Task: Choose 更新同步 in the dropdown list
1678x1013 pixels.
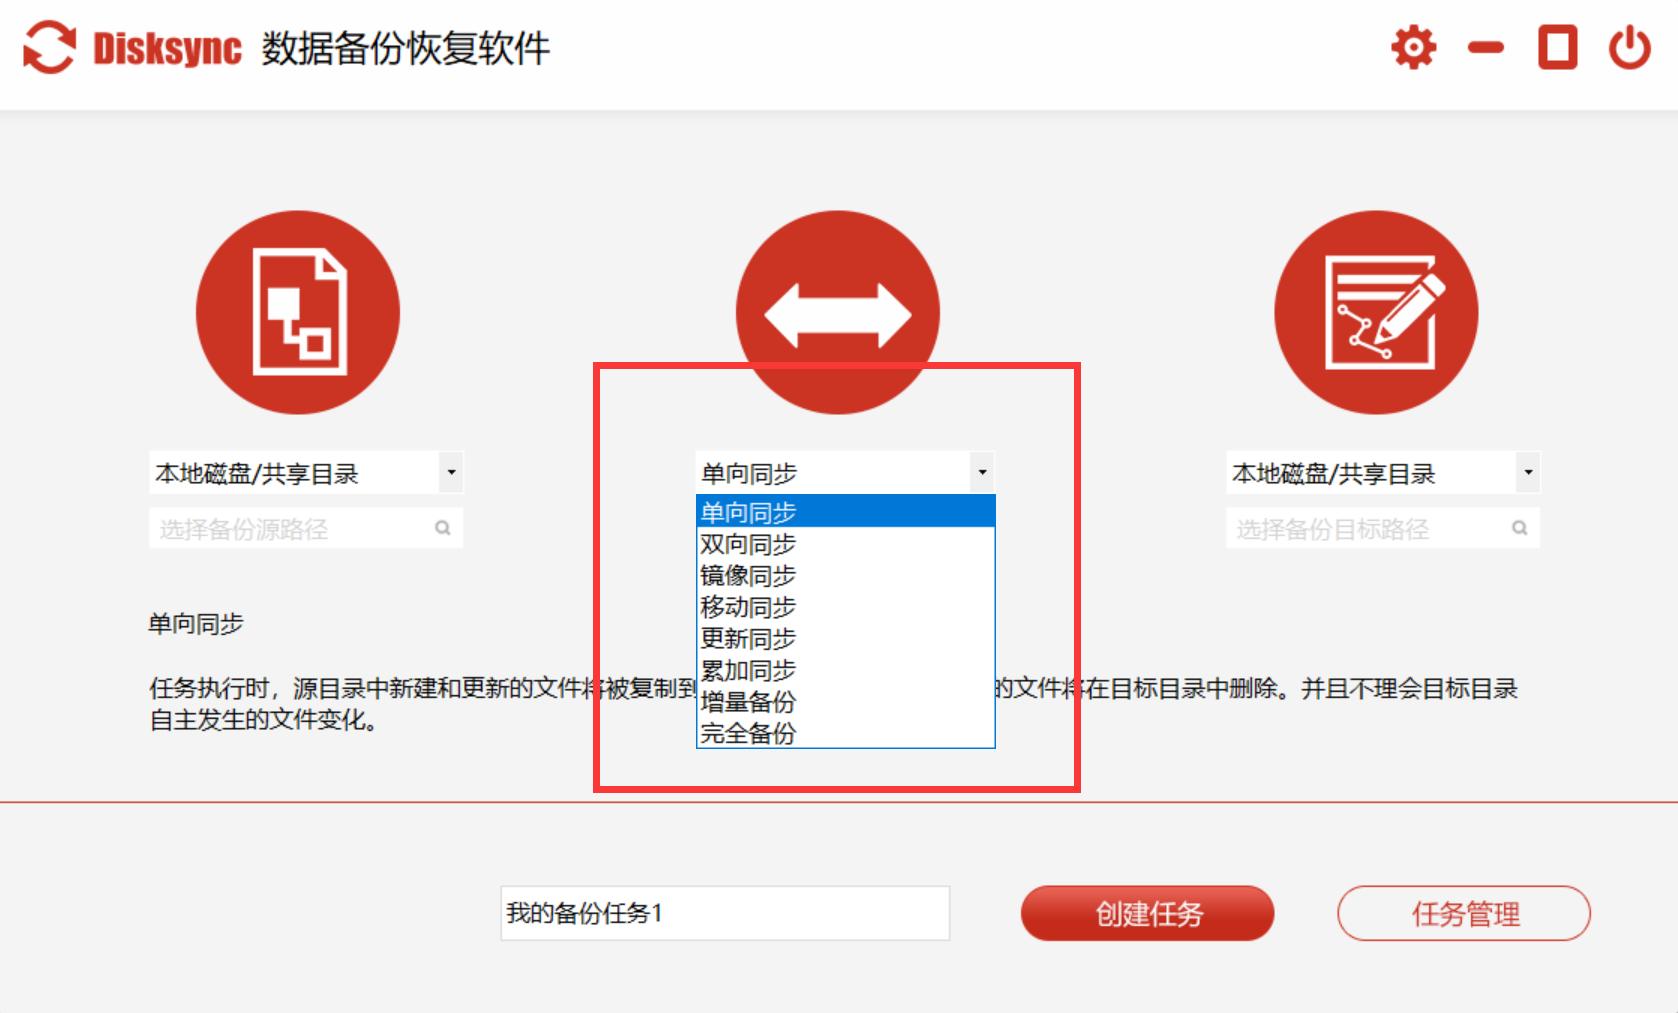Action: 748,639
